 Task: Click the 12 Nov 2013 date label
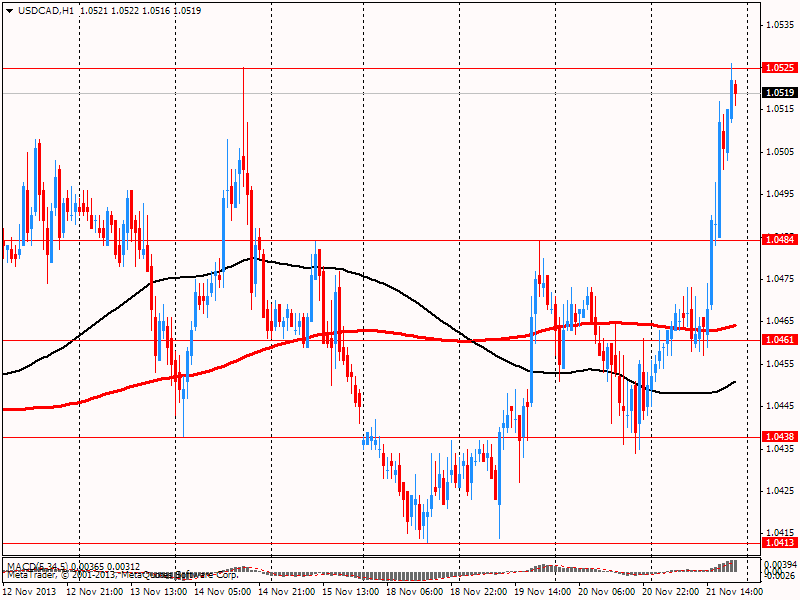click(30, 592)
